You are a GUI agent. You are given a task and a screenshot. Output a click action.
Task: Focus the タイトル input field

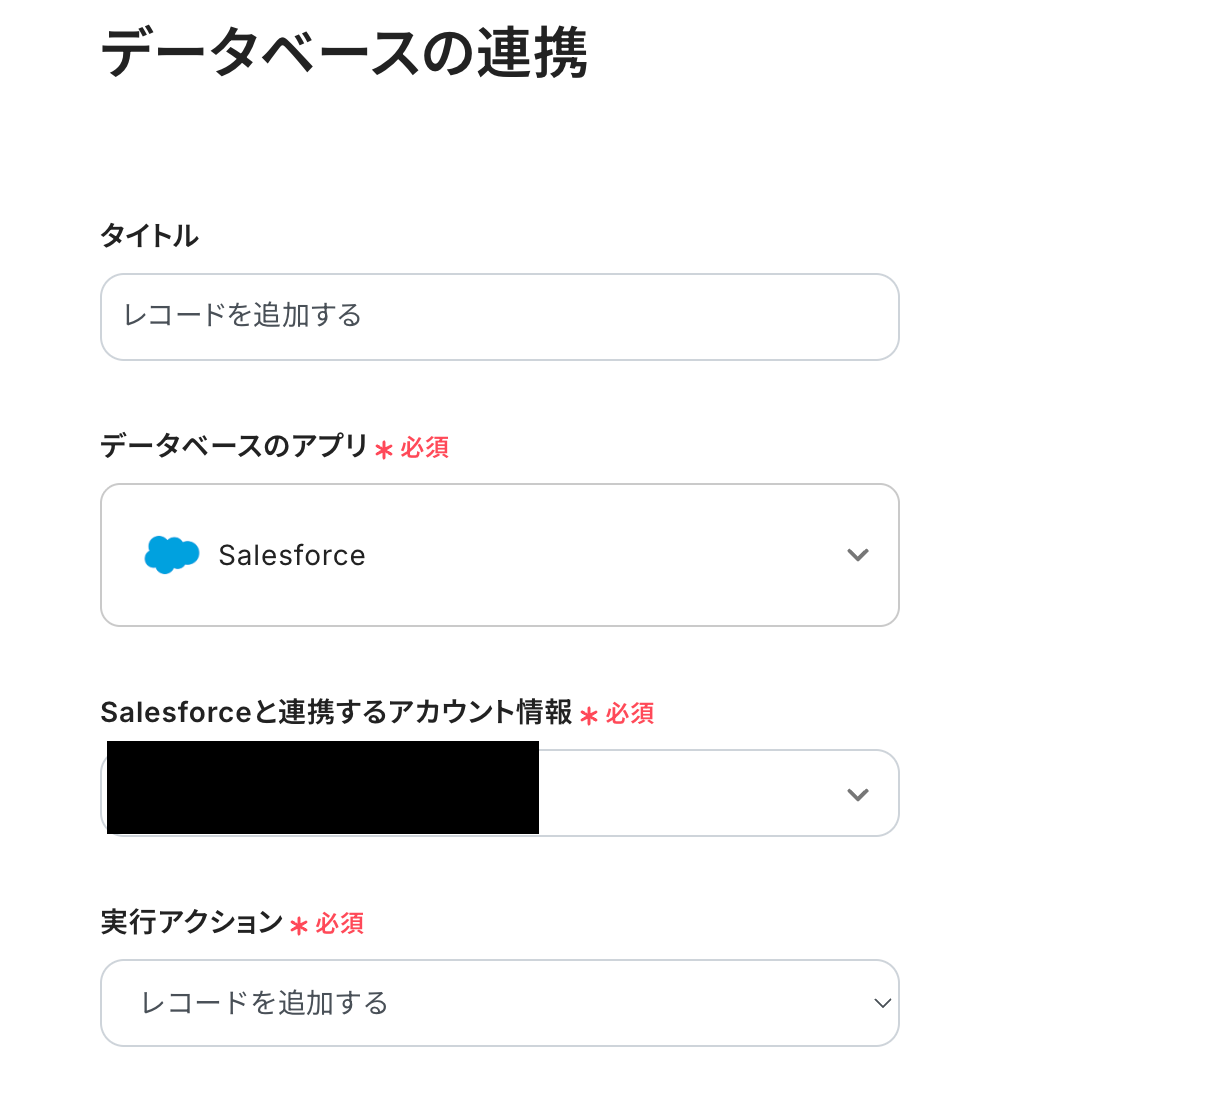coord(500,317)
